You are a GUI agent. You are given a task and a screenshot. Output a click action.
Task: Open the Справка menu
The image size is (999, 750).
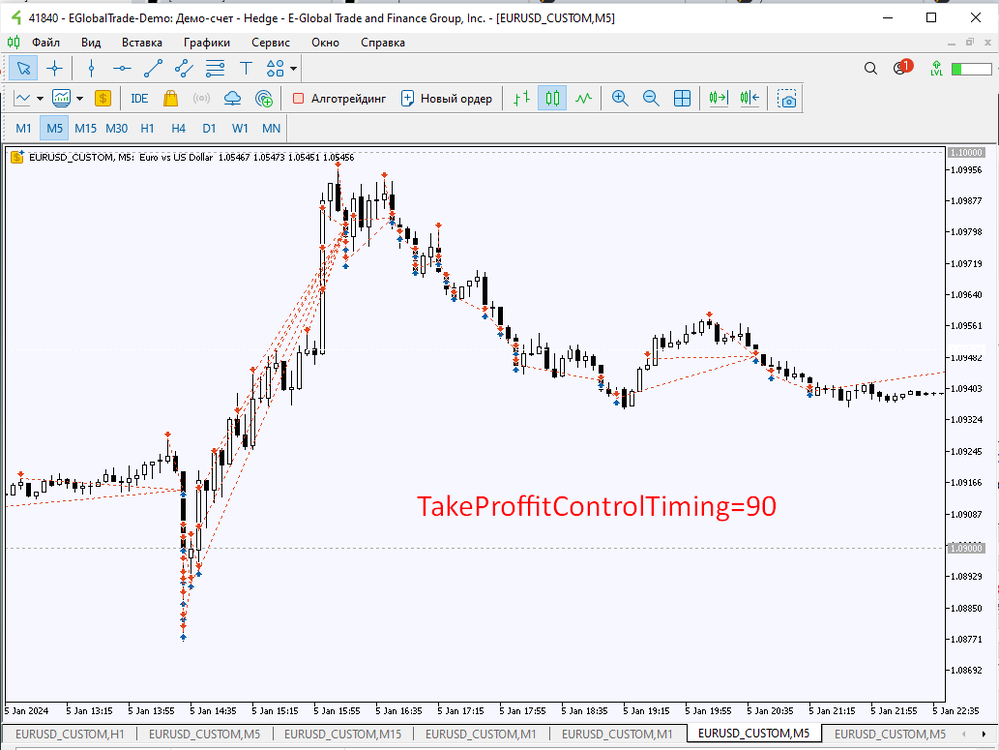383,43
